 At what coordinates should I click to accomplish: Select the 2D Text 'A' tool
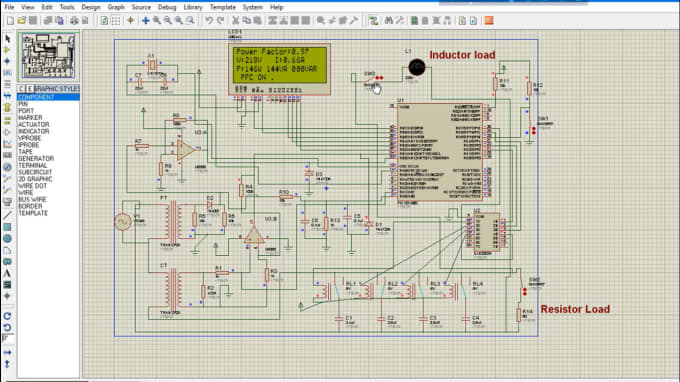click(7, 273)
